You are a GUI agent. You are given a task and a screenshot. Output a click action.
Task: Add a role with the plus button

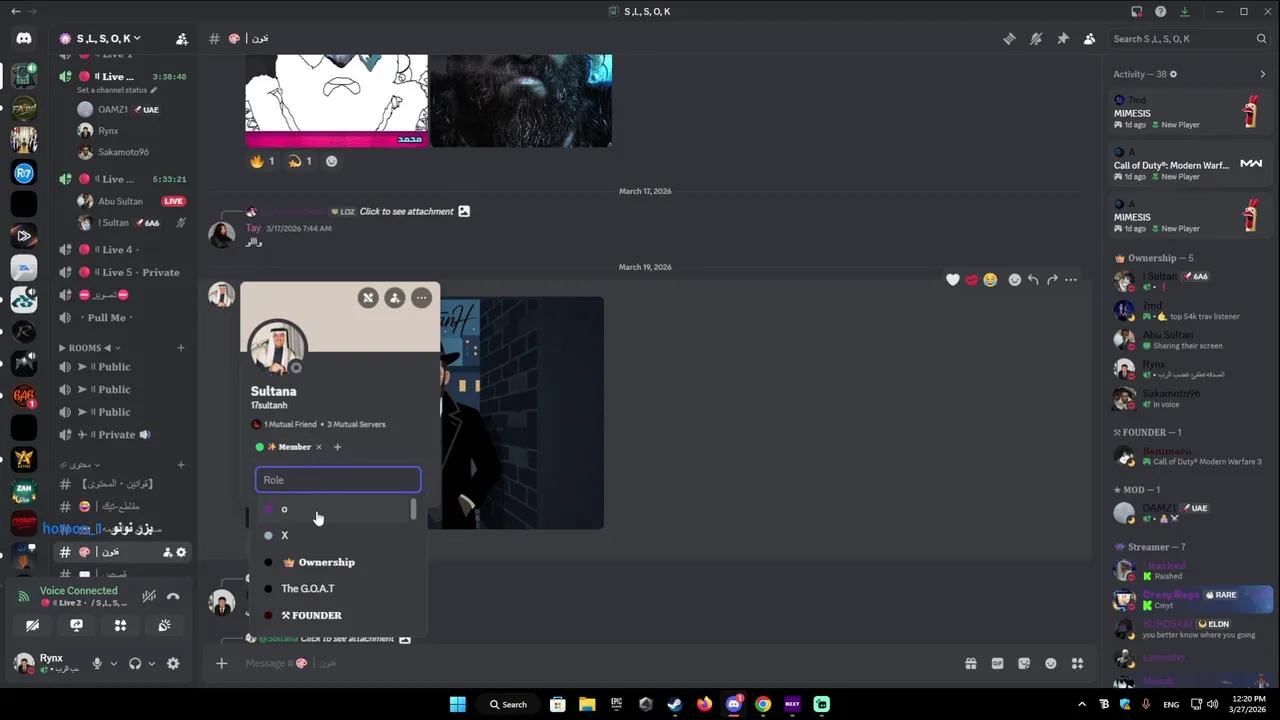pos(337,447)
